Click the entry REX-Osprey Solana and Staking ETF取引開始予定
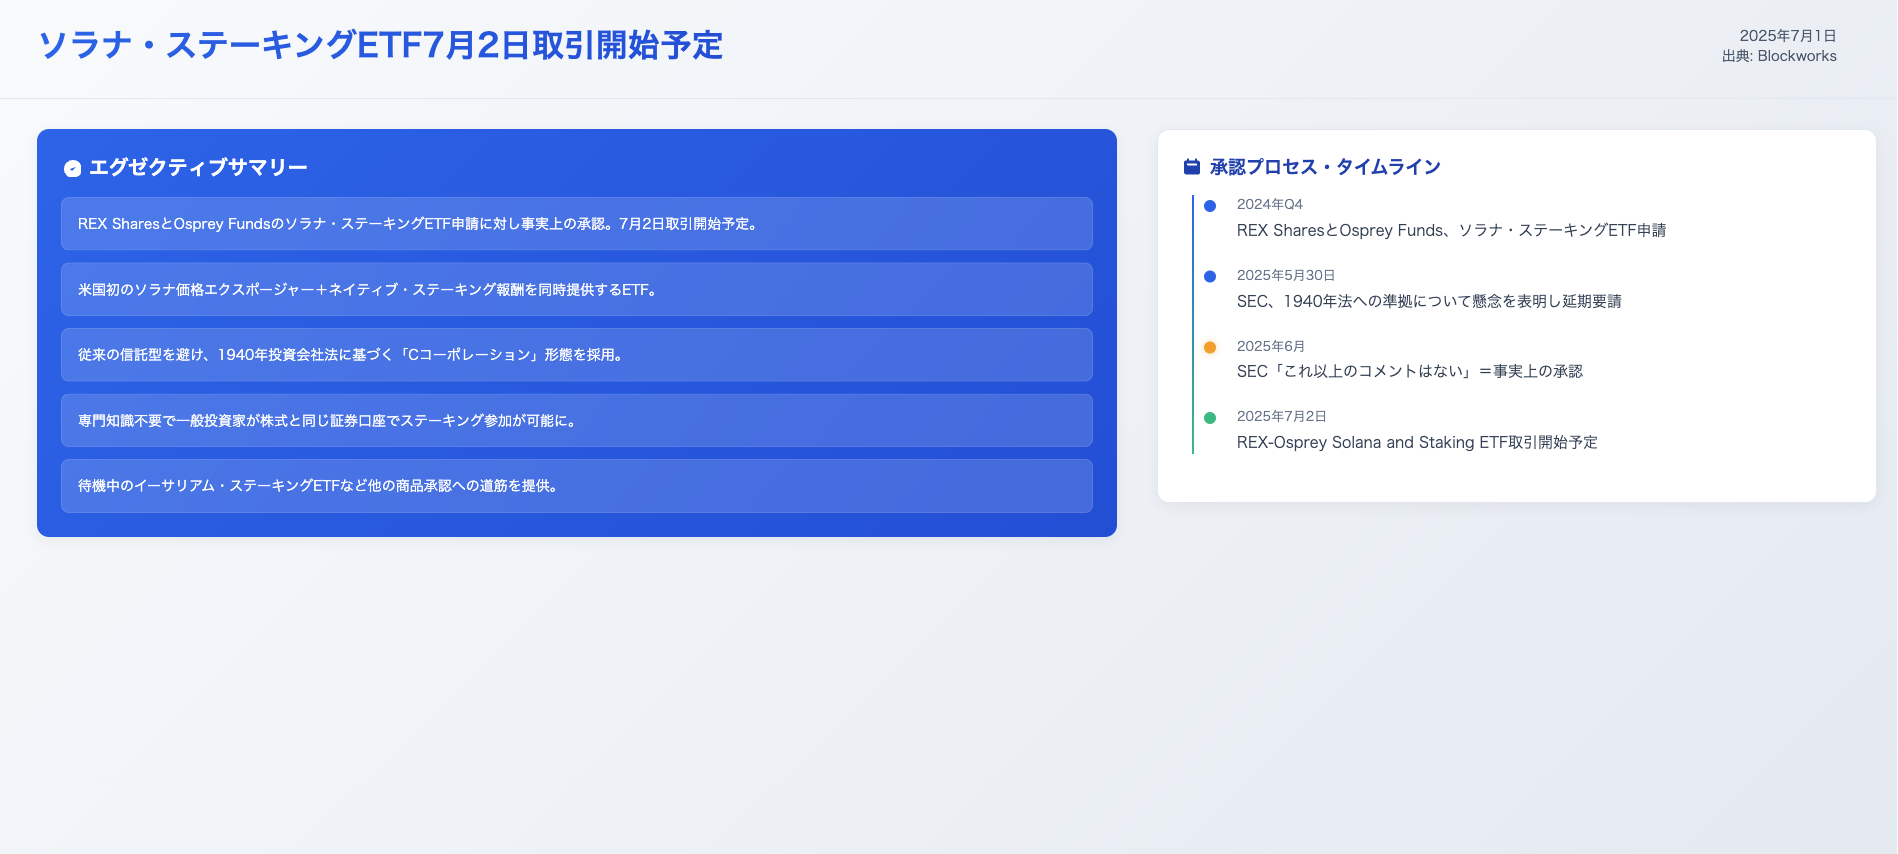This screenshot has width=1898, height=854. 1417,442
